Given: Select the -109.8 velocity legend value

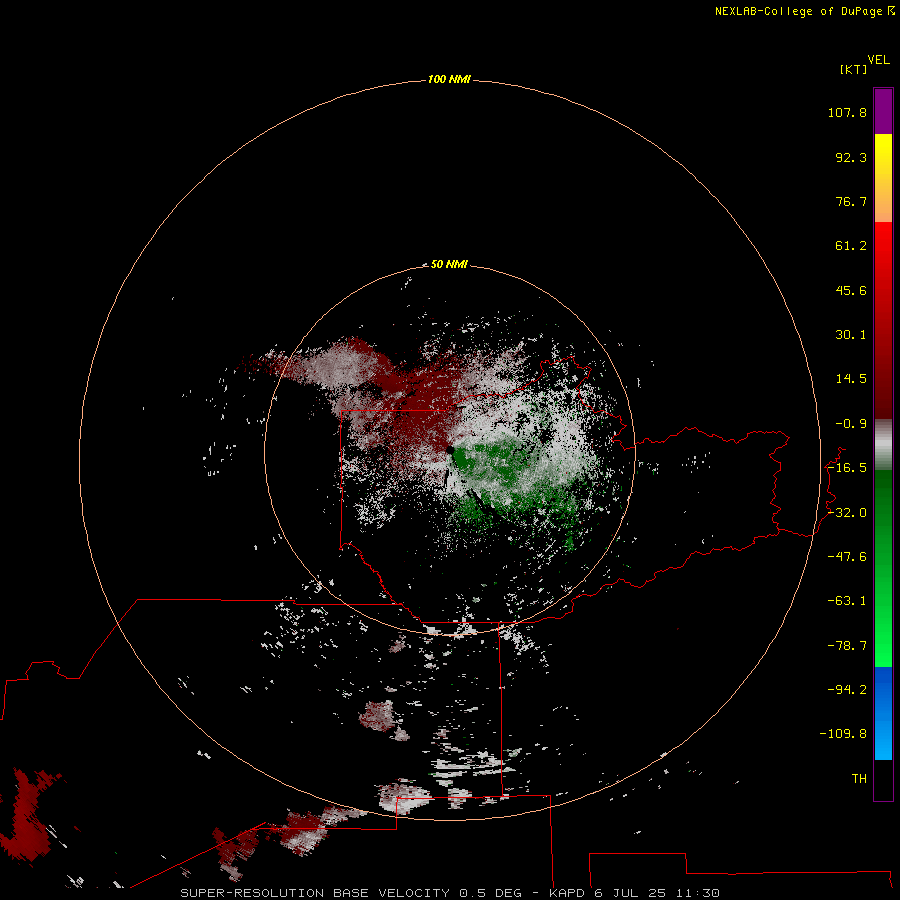Looking at the screenshot, I should tap(843, 734).
